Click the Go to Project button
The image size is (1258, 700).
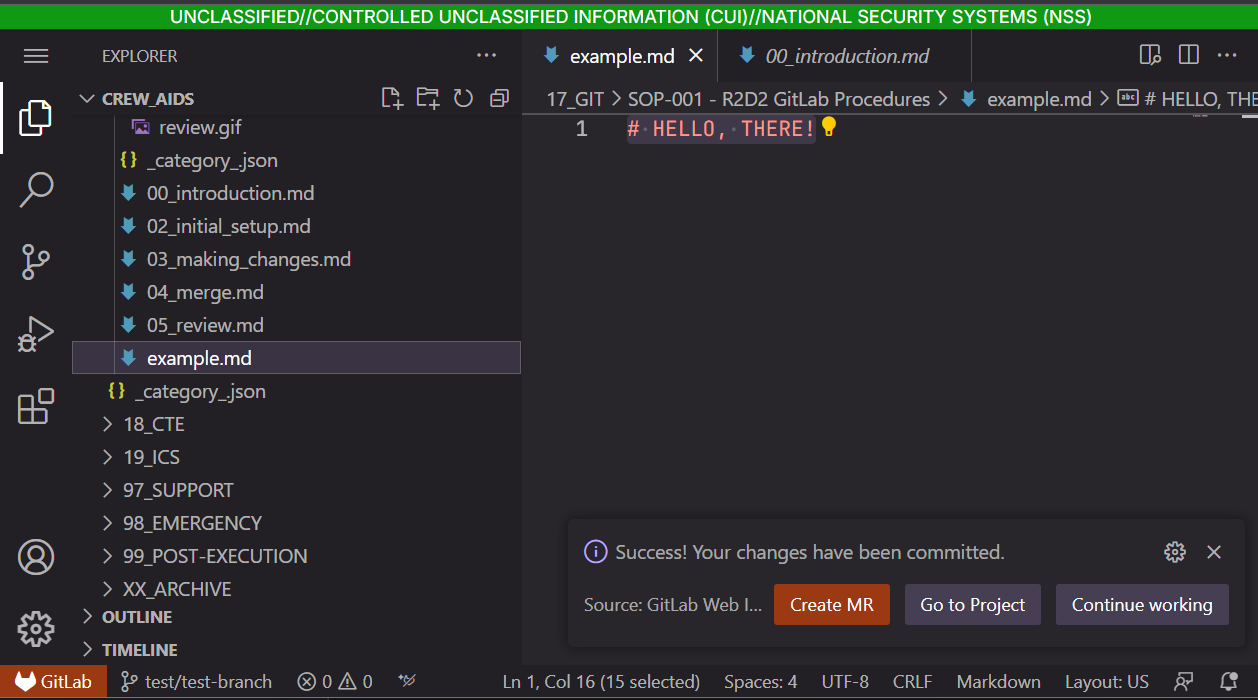(973, 605)
